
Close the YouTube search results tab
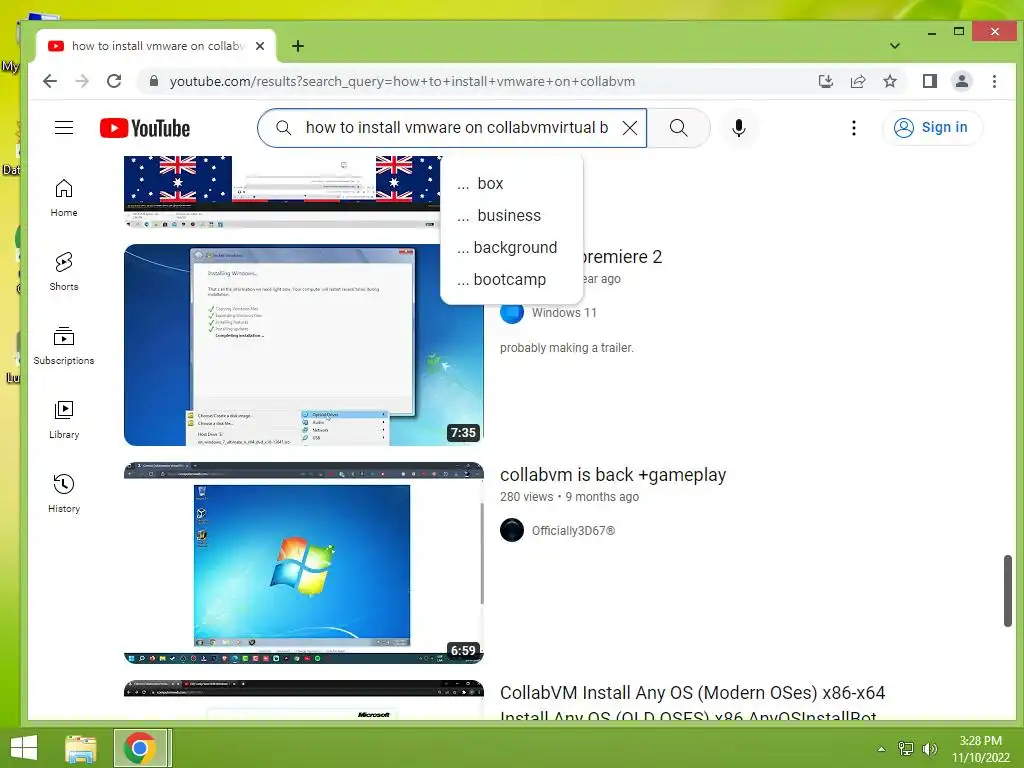coord(260,46)
